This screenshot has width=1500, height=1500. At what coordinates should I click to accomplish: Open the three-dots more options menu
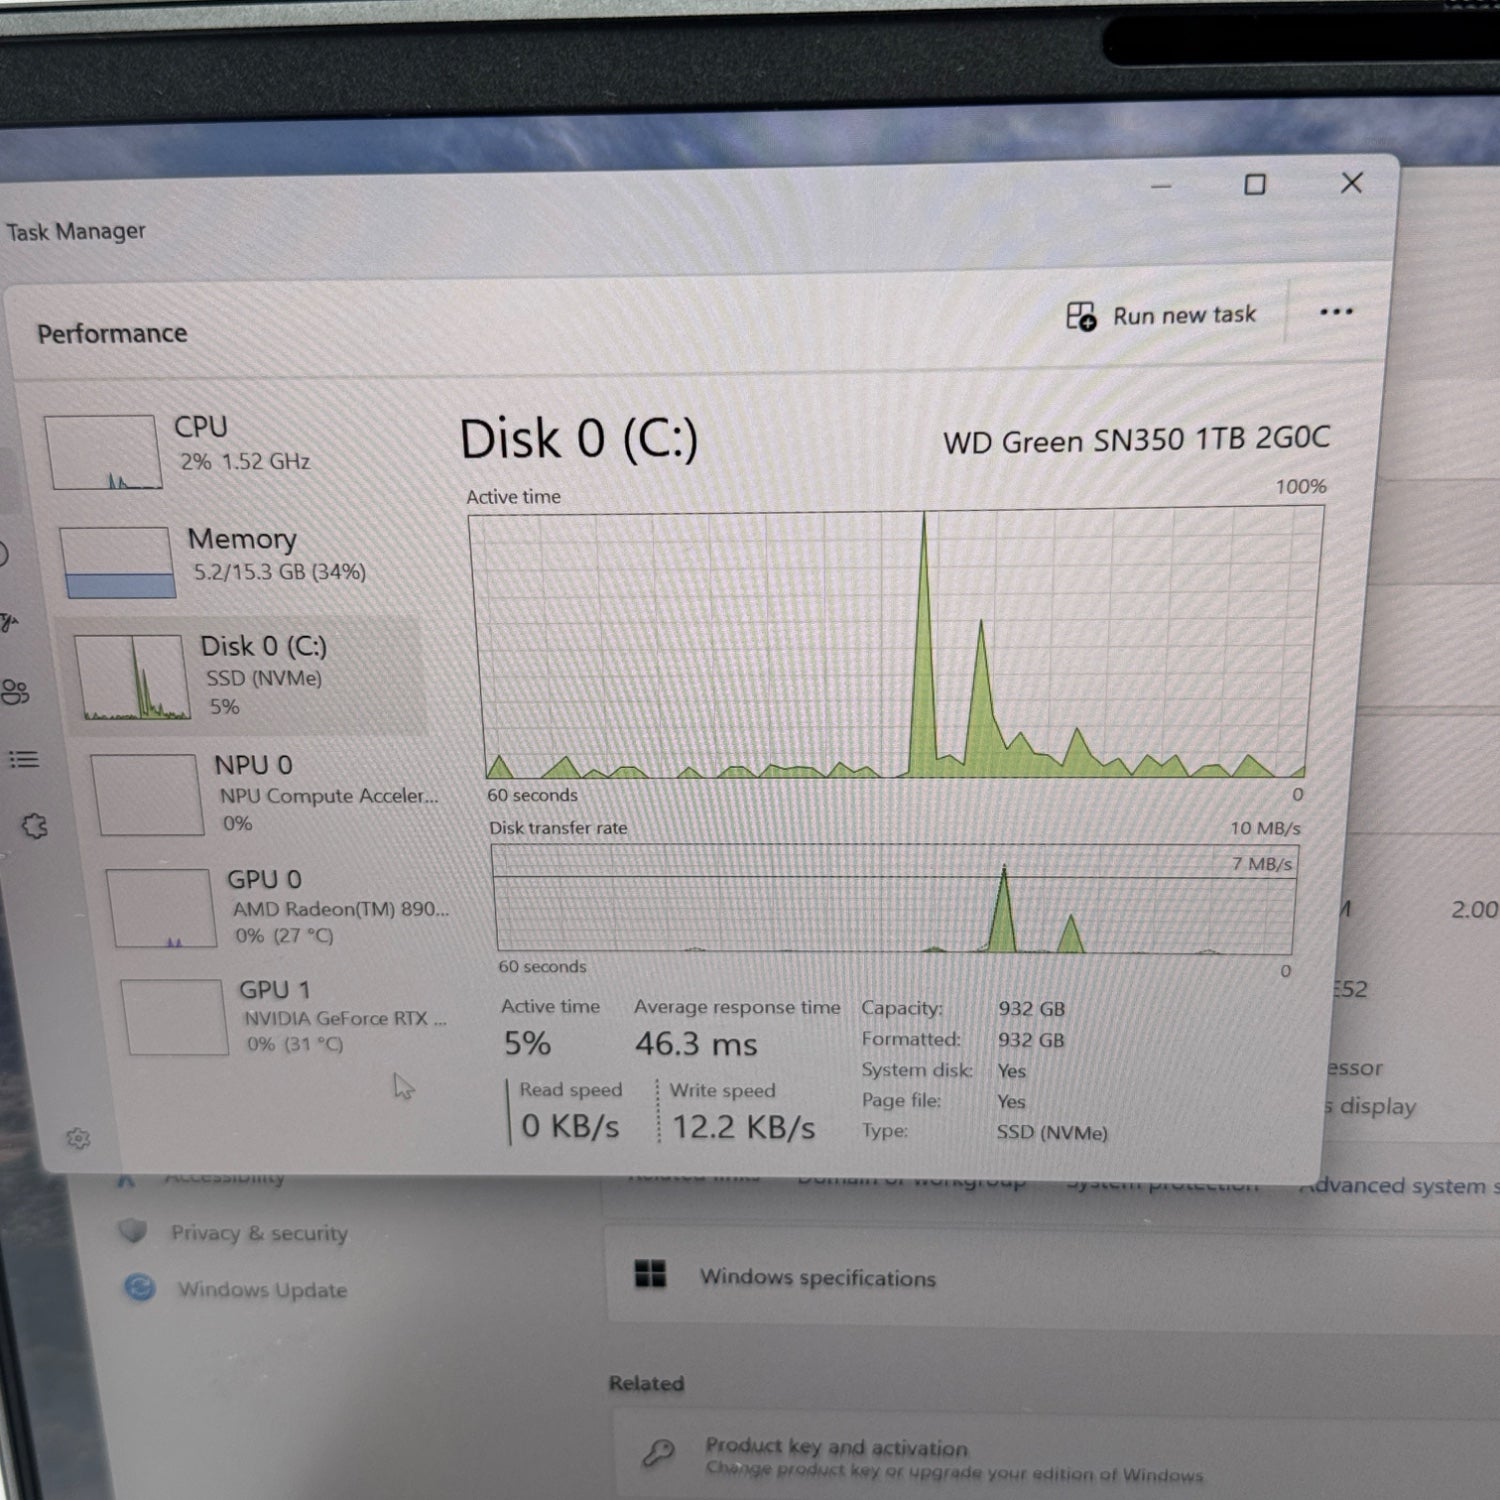1336,312
